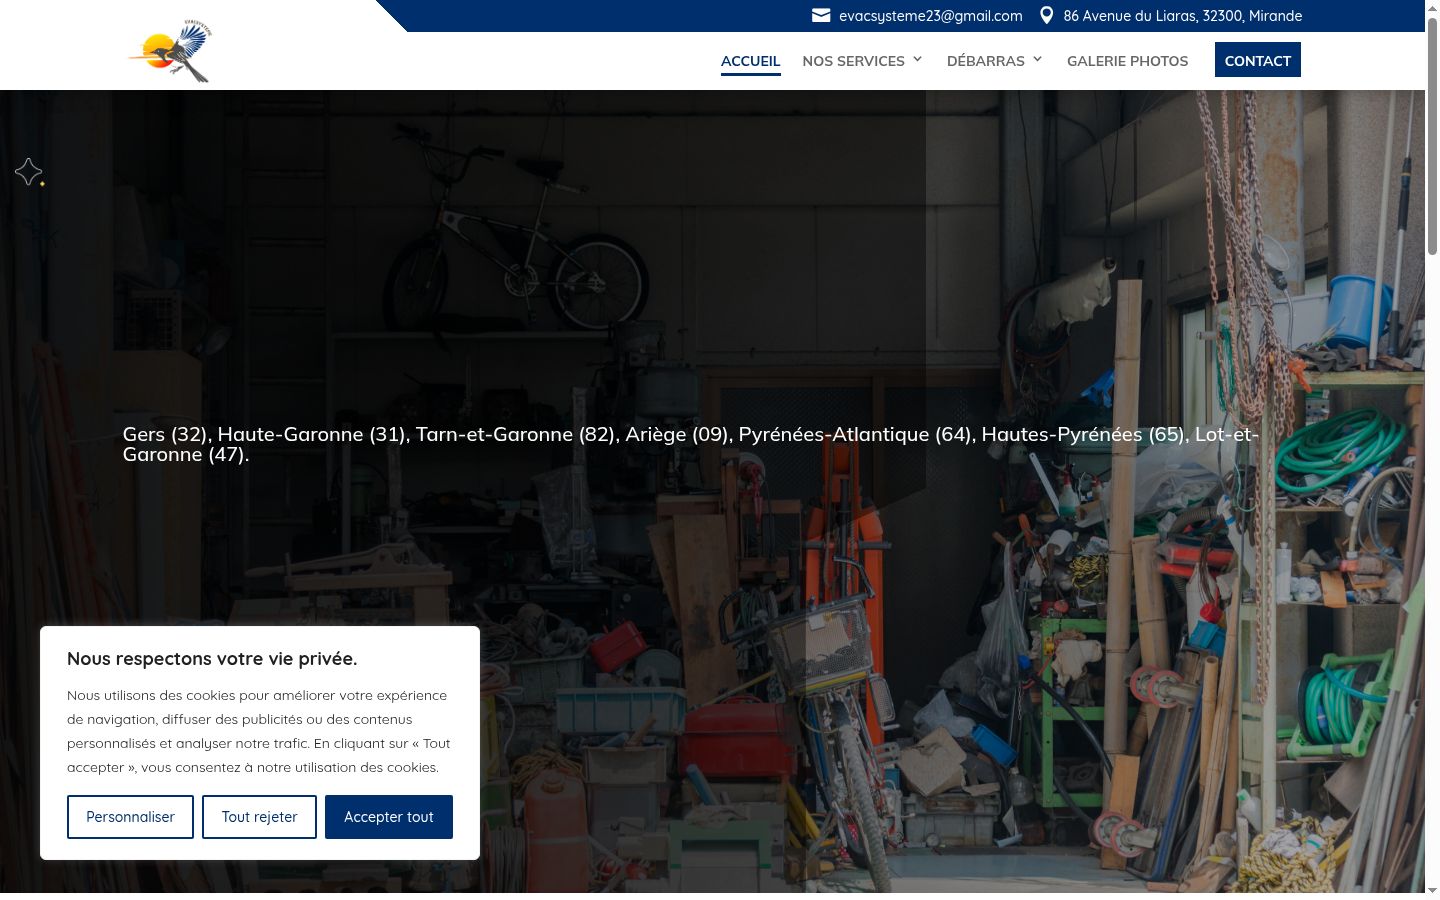Open the 86 Avenue du Liaras address
This screenshot has height=900, width=1440.
(x=1182, y=16)
